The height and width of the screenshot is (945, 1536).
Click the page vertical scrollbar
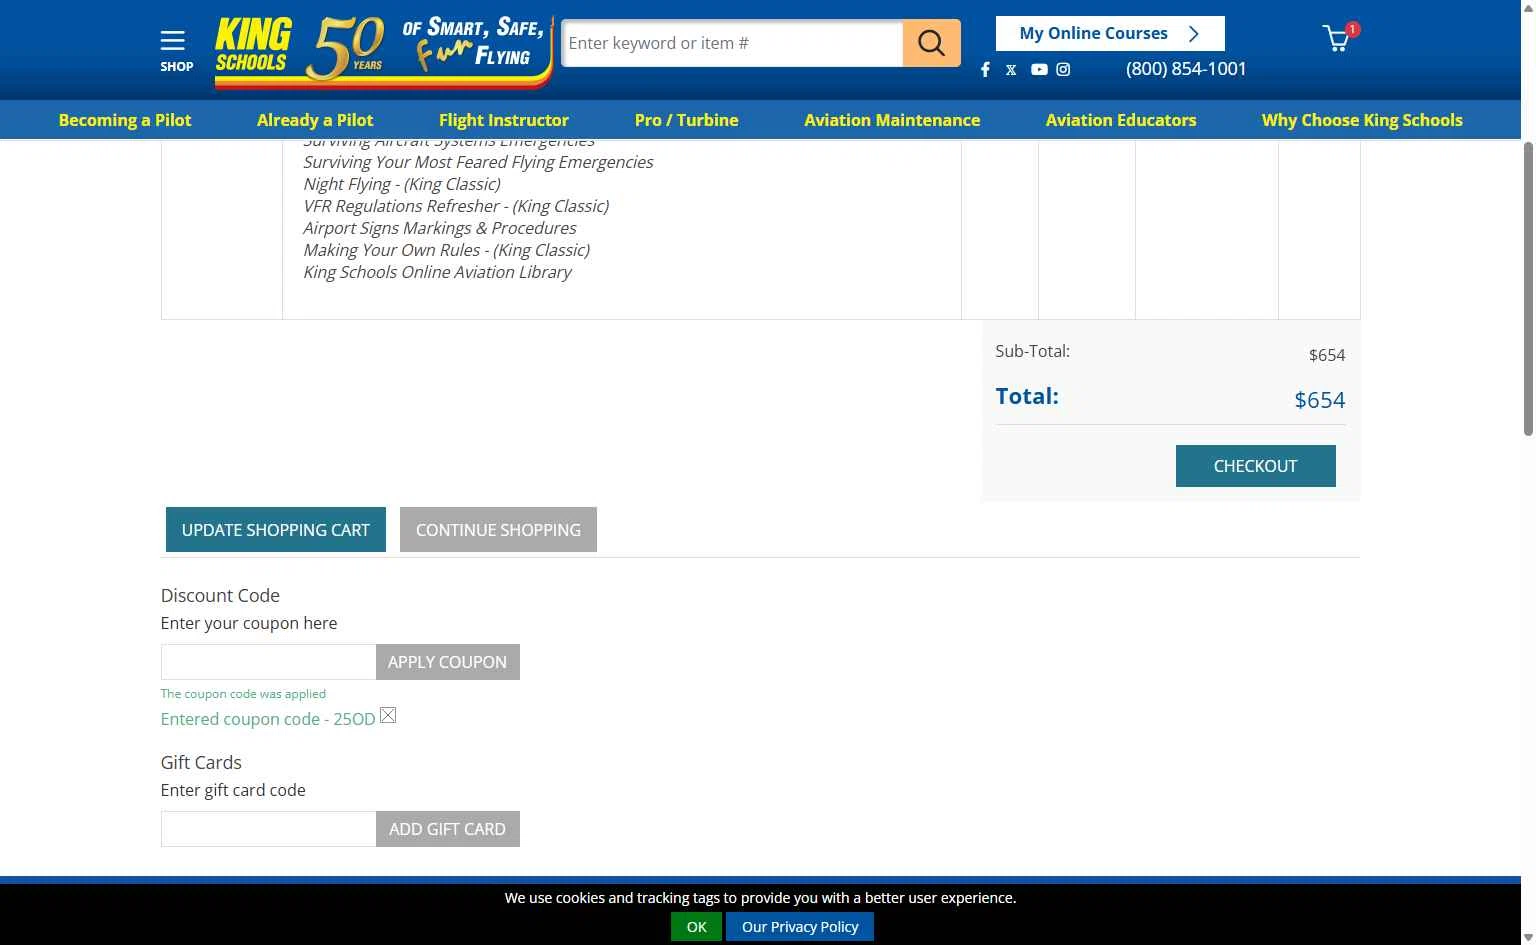(1528, 290)
